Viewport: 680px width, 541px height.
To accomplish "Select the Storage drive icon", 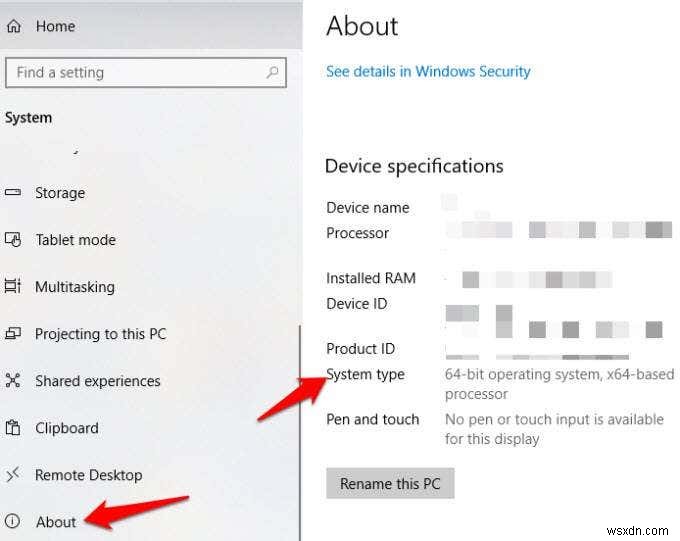I will tap(13, 192).
